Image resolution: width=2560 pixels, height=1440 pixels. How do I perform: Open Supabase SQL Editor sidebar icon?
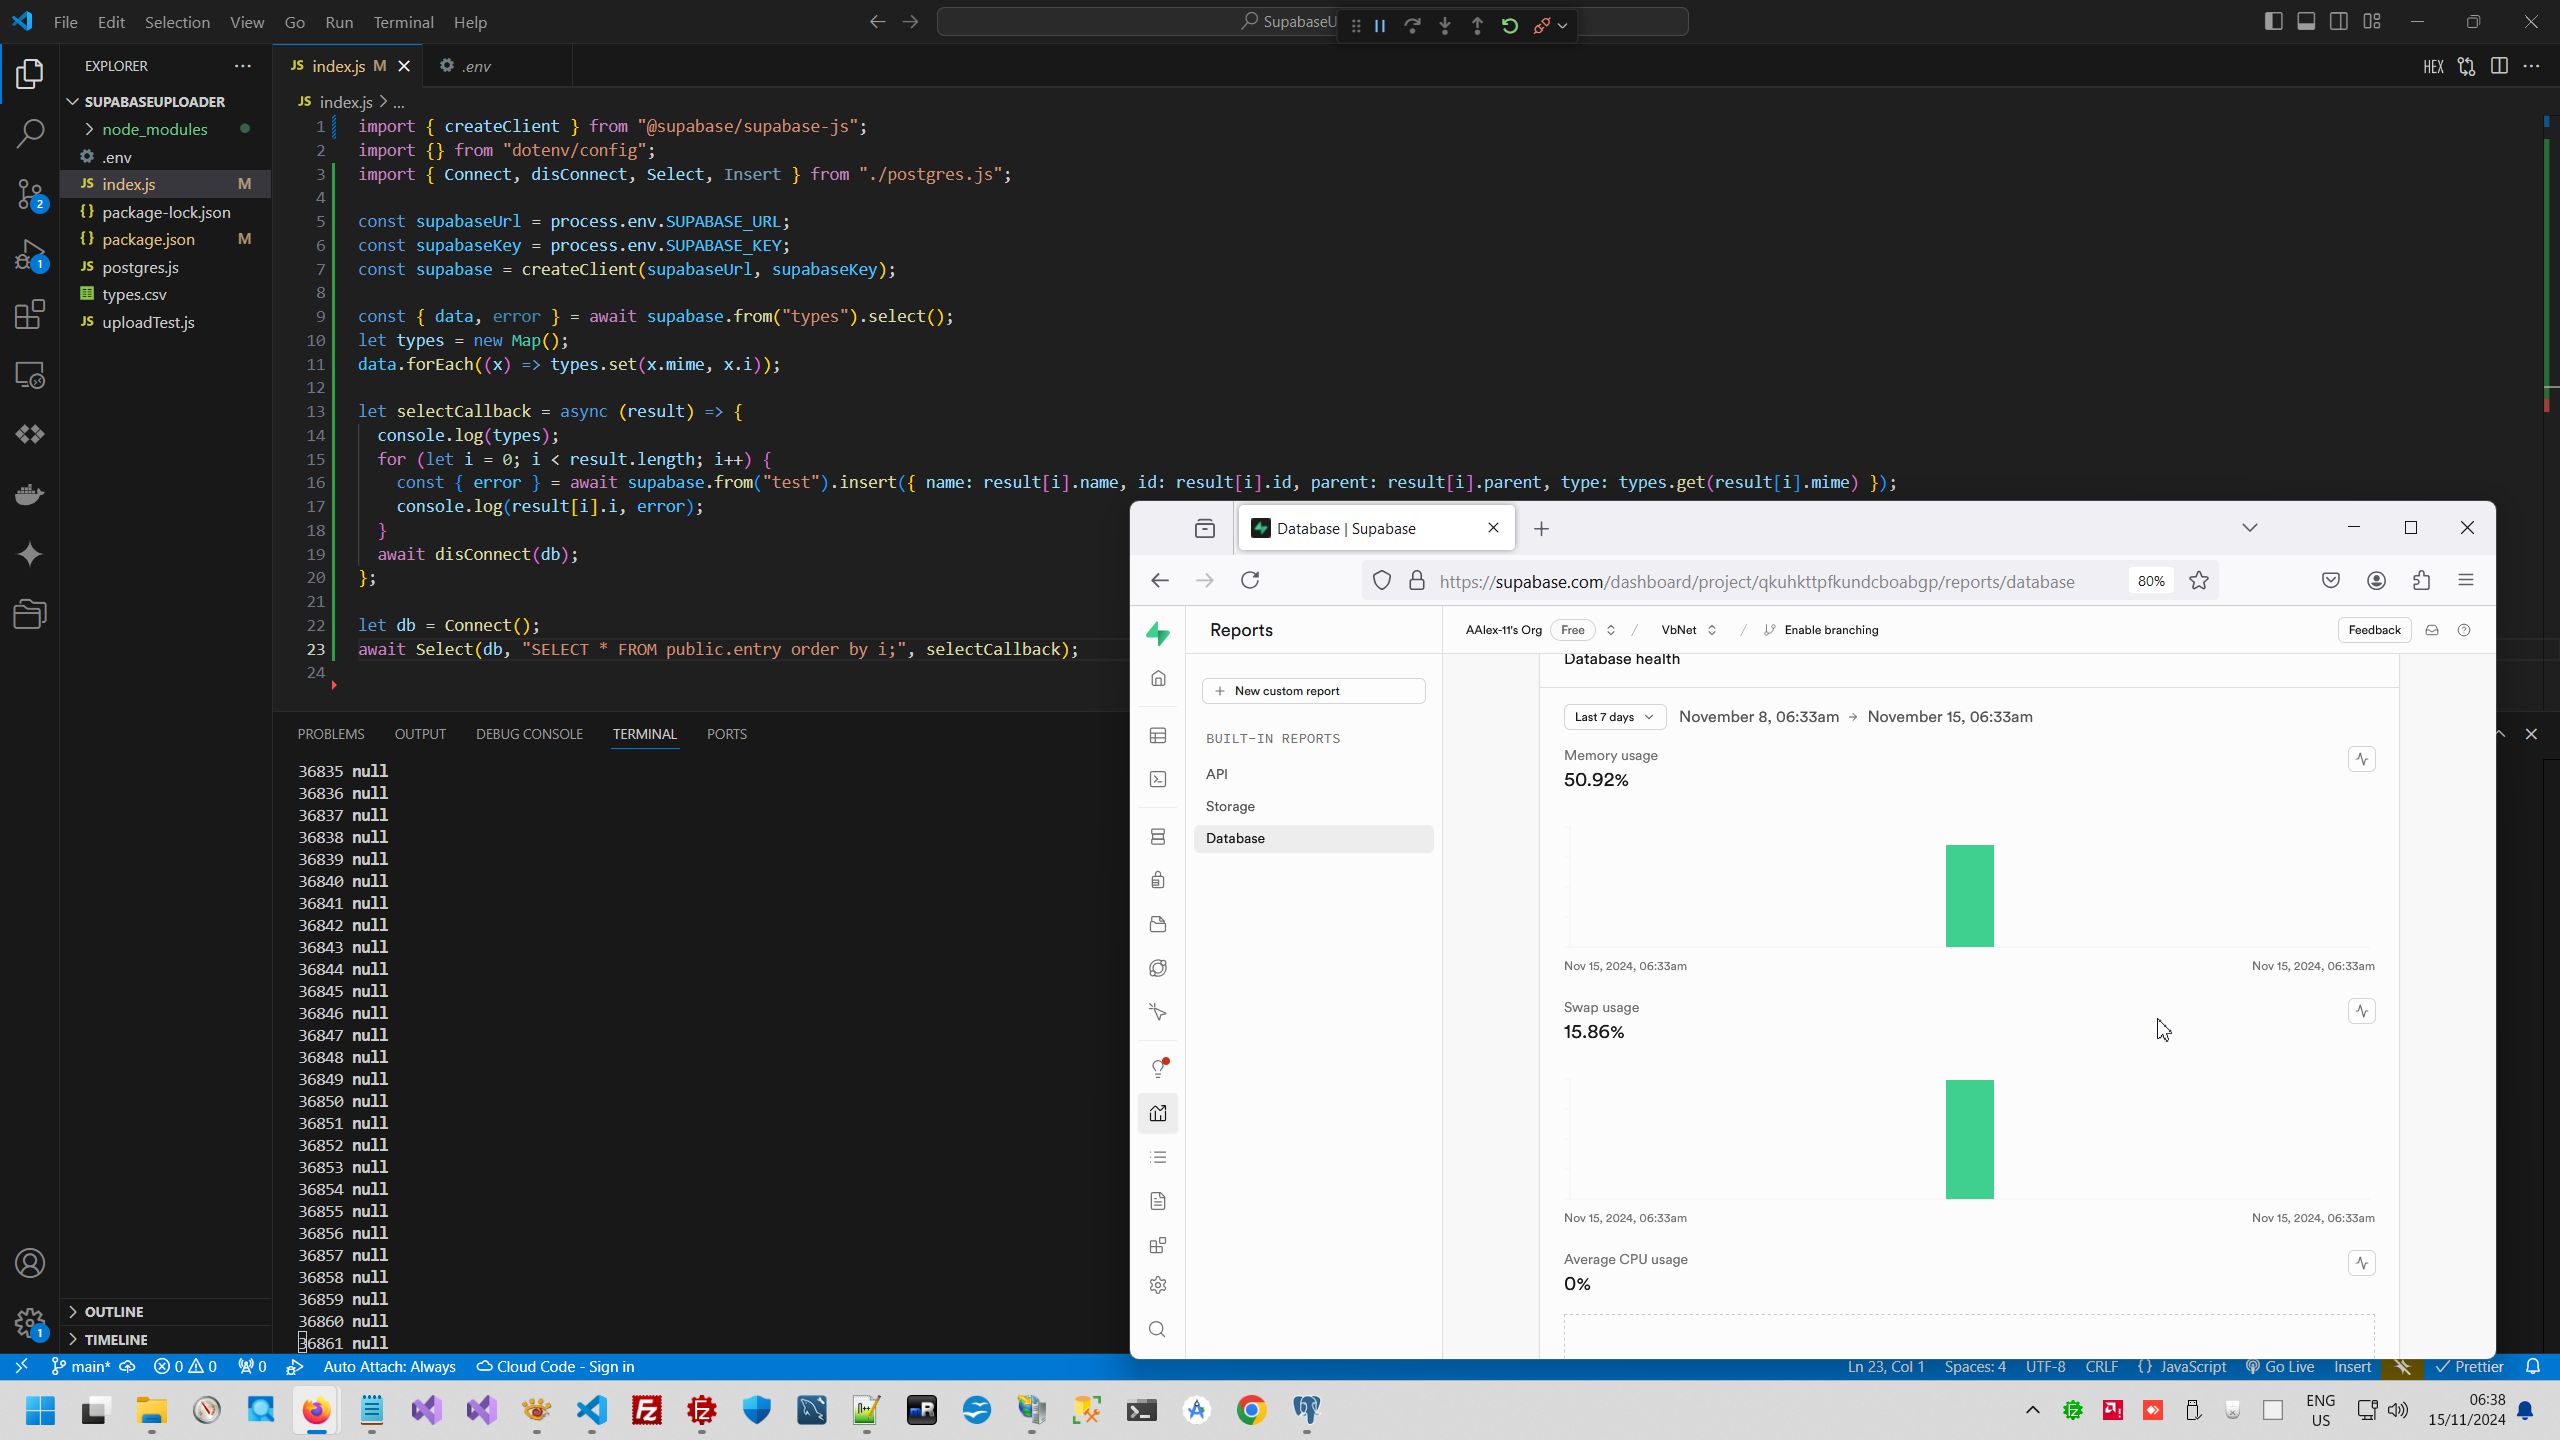1158,779
